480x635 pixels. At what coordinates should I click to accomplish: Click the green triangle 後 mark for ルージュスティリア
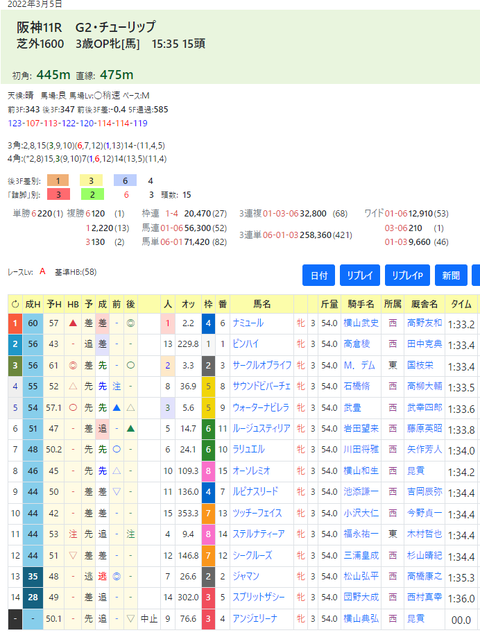coord(130,428)
